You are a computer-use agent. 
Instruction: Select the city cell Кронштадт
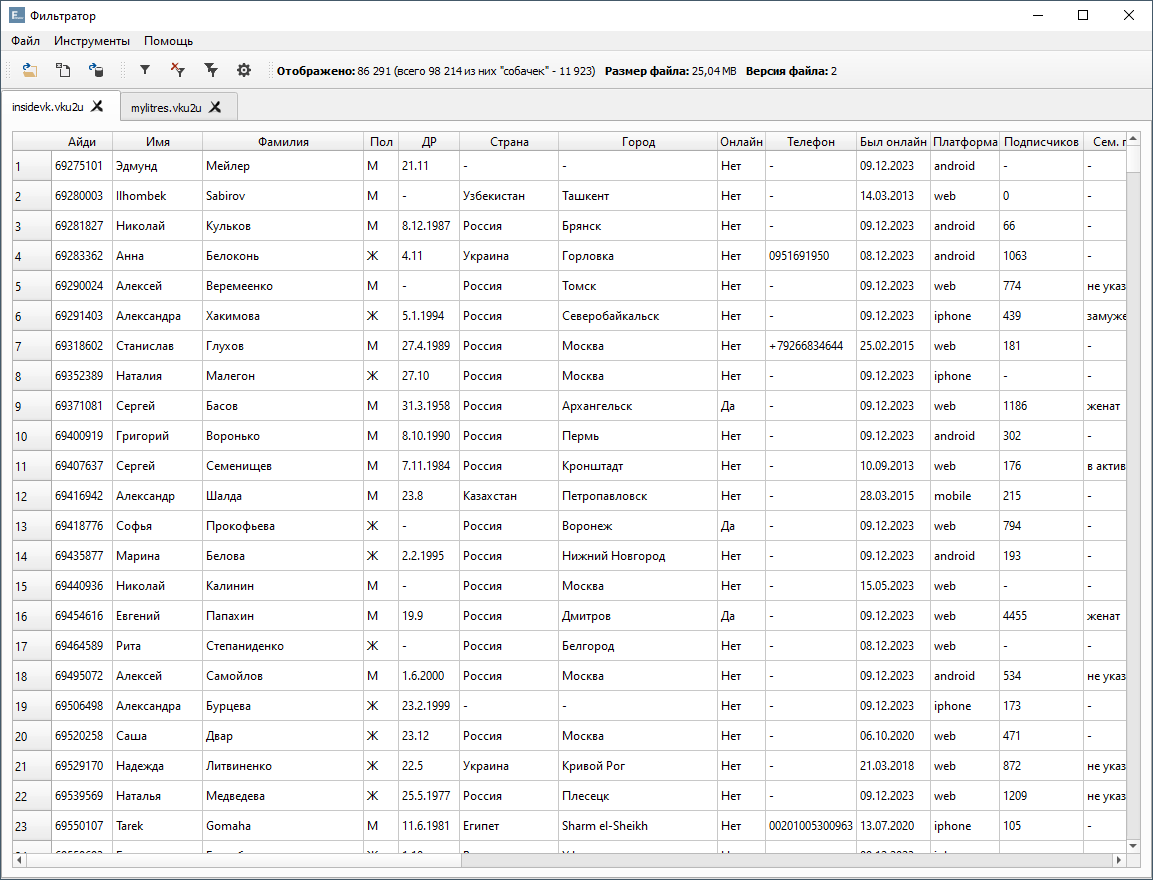pos(638,466)
